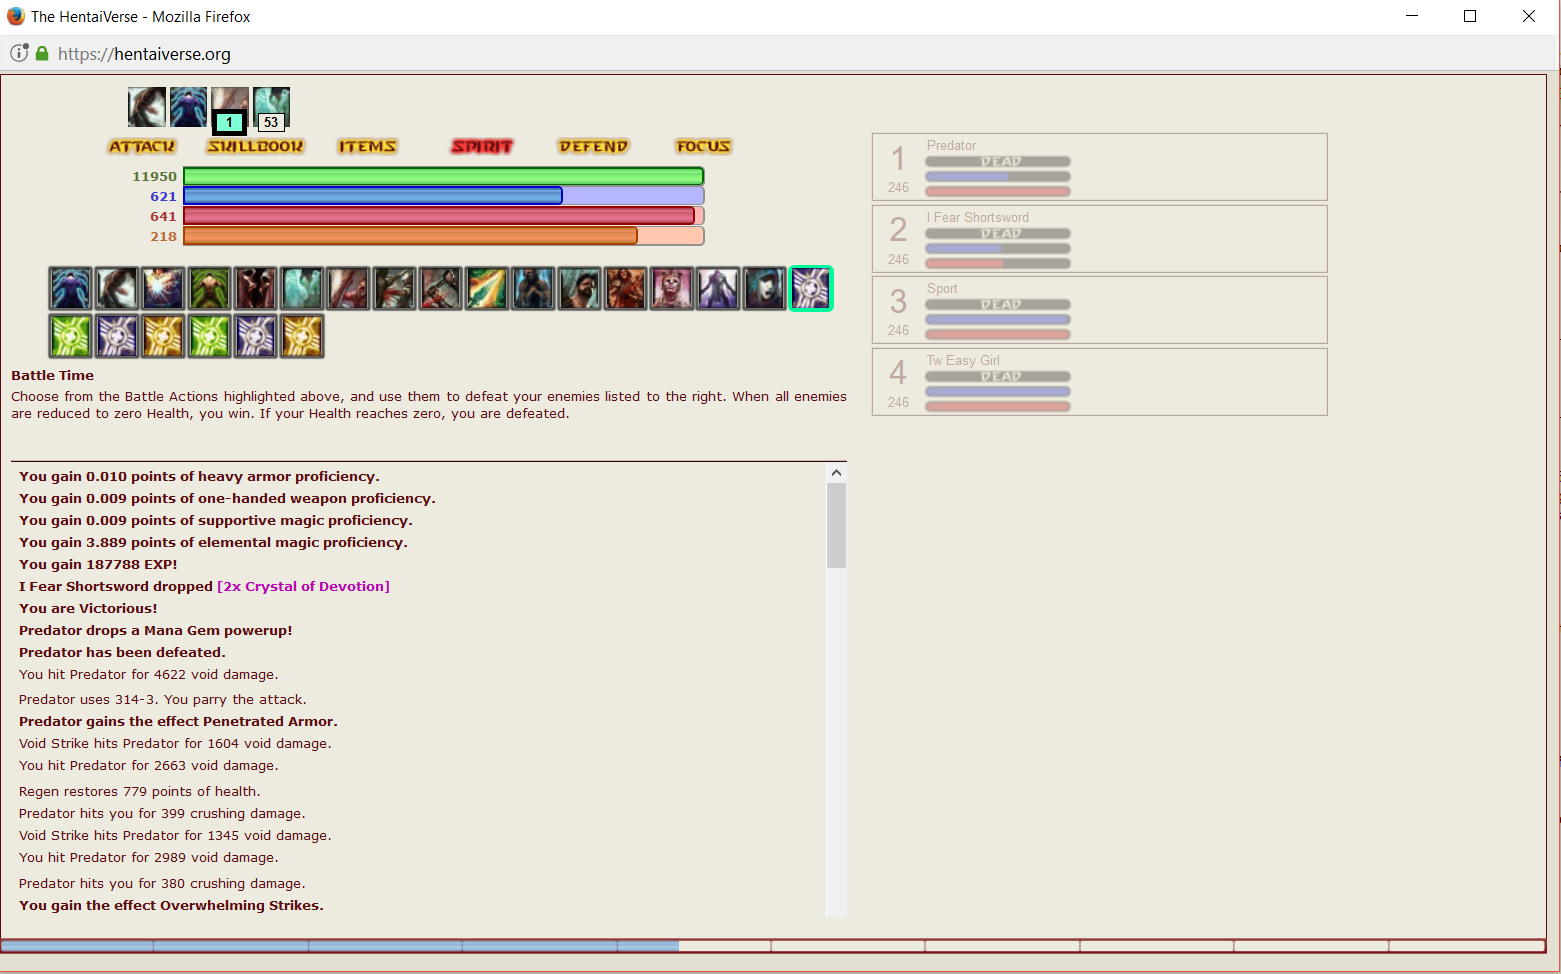
Task: Click the second purple sigil in bottom quickbar row
Action: coord(255,336)
